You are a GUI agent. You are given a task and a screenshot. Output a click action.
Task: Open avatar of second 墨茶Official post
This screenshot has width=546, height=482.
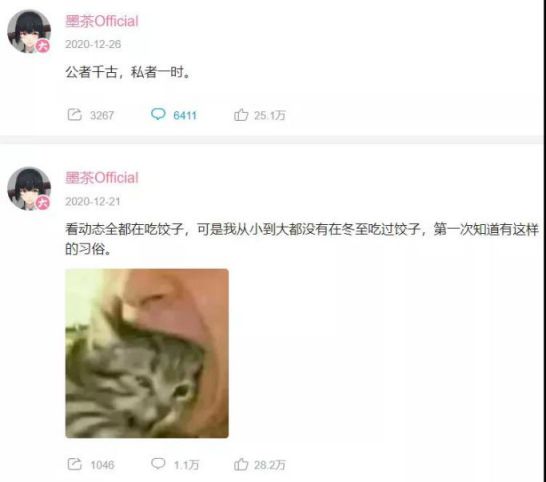pos(29,189)
